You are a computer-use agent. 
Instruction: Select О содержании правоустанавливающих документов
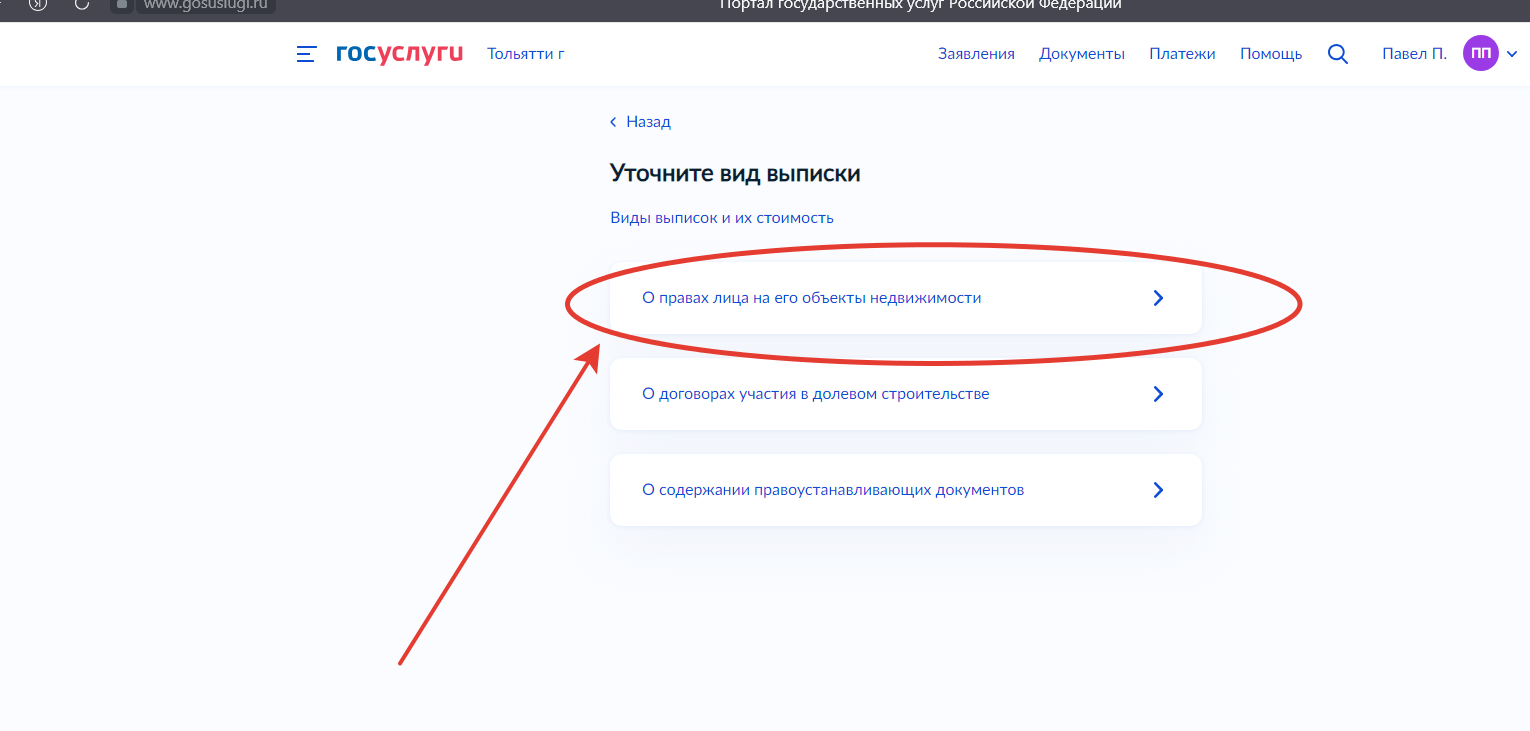click(x=906, y=490)
